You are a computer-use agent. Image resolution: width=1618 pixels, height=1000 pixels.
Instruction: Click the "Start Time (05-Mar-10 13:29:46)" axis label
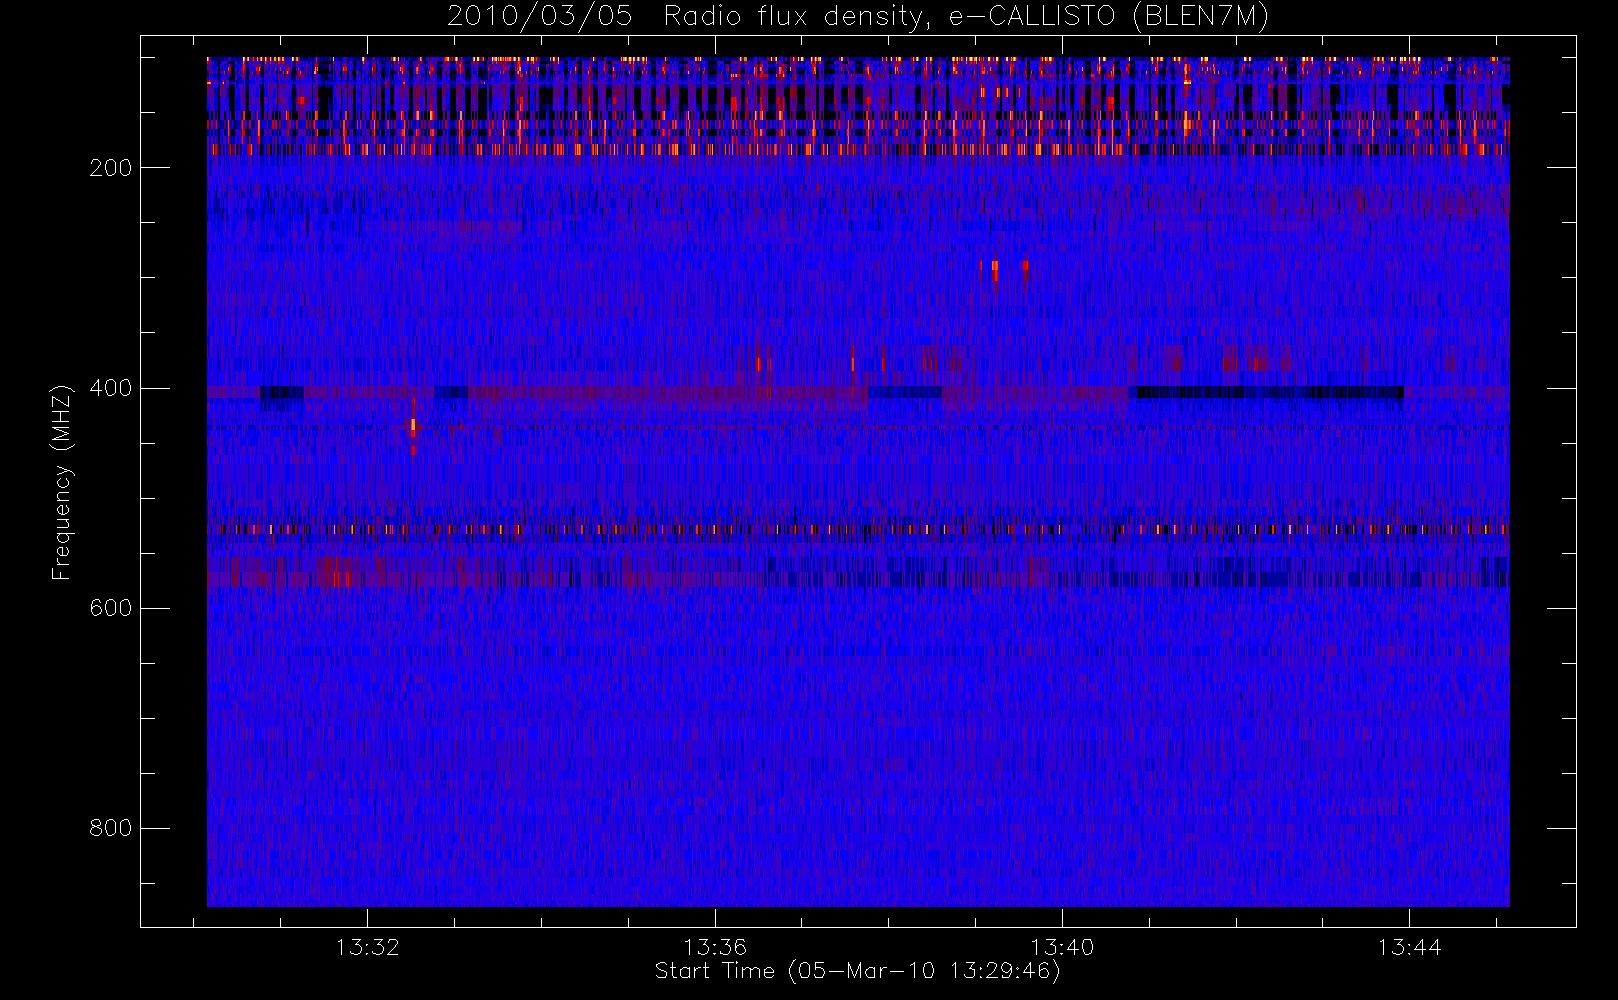tap(857, 971)
